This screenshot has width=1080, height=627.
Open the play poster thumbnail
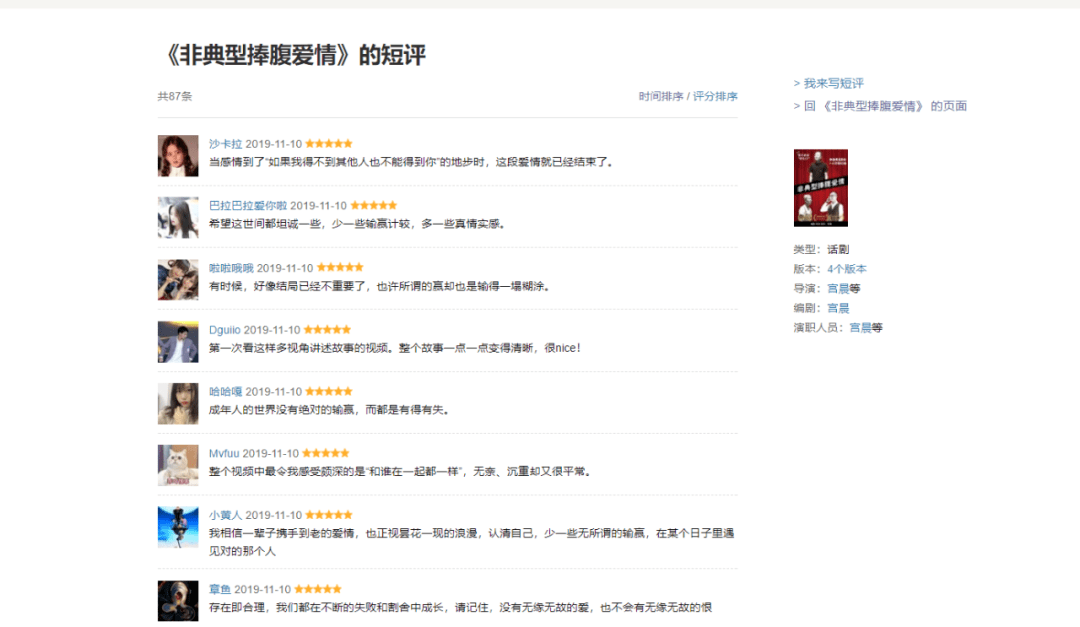pos(820,188)
